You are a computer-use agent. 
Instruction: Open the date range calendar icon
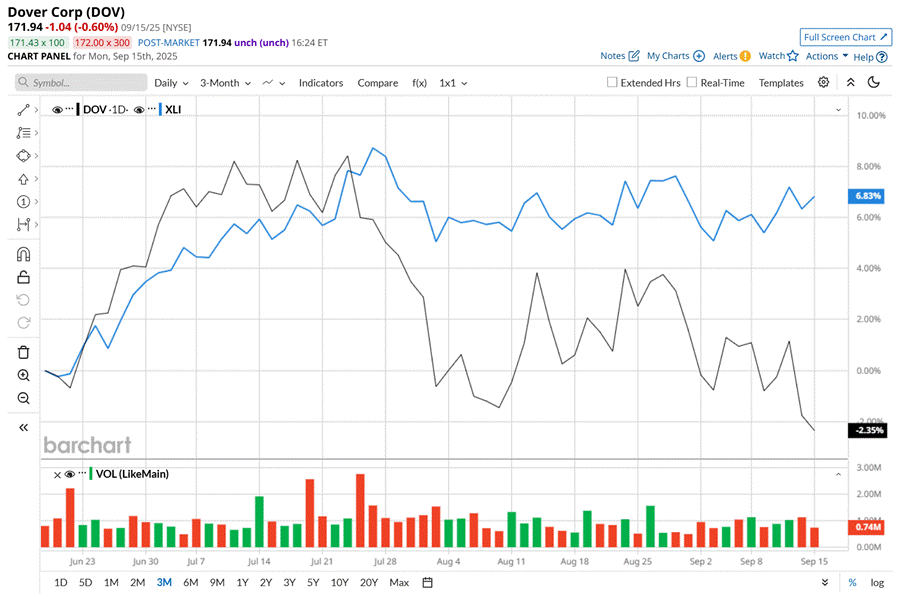427,582
